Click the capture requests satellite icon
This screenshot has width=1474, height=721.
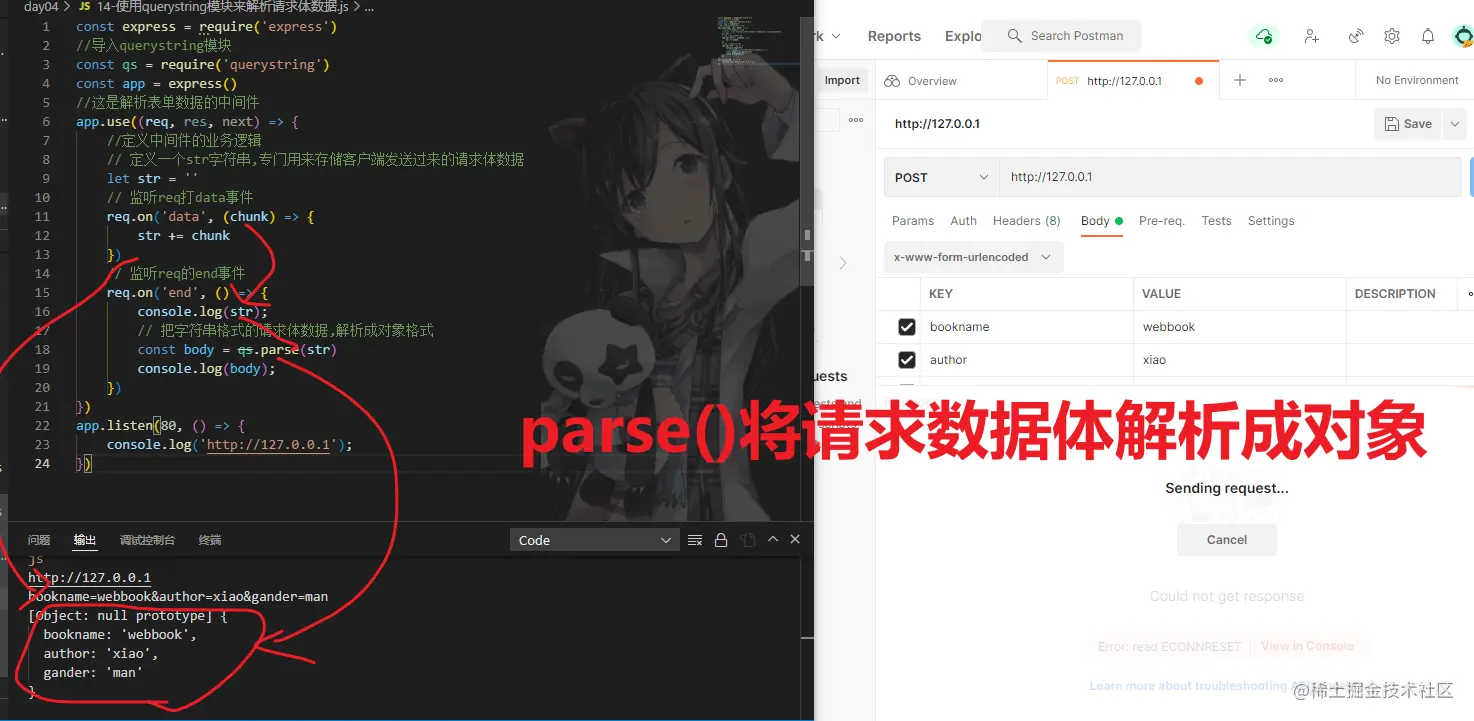tap(1355, 35)
